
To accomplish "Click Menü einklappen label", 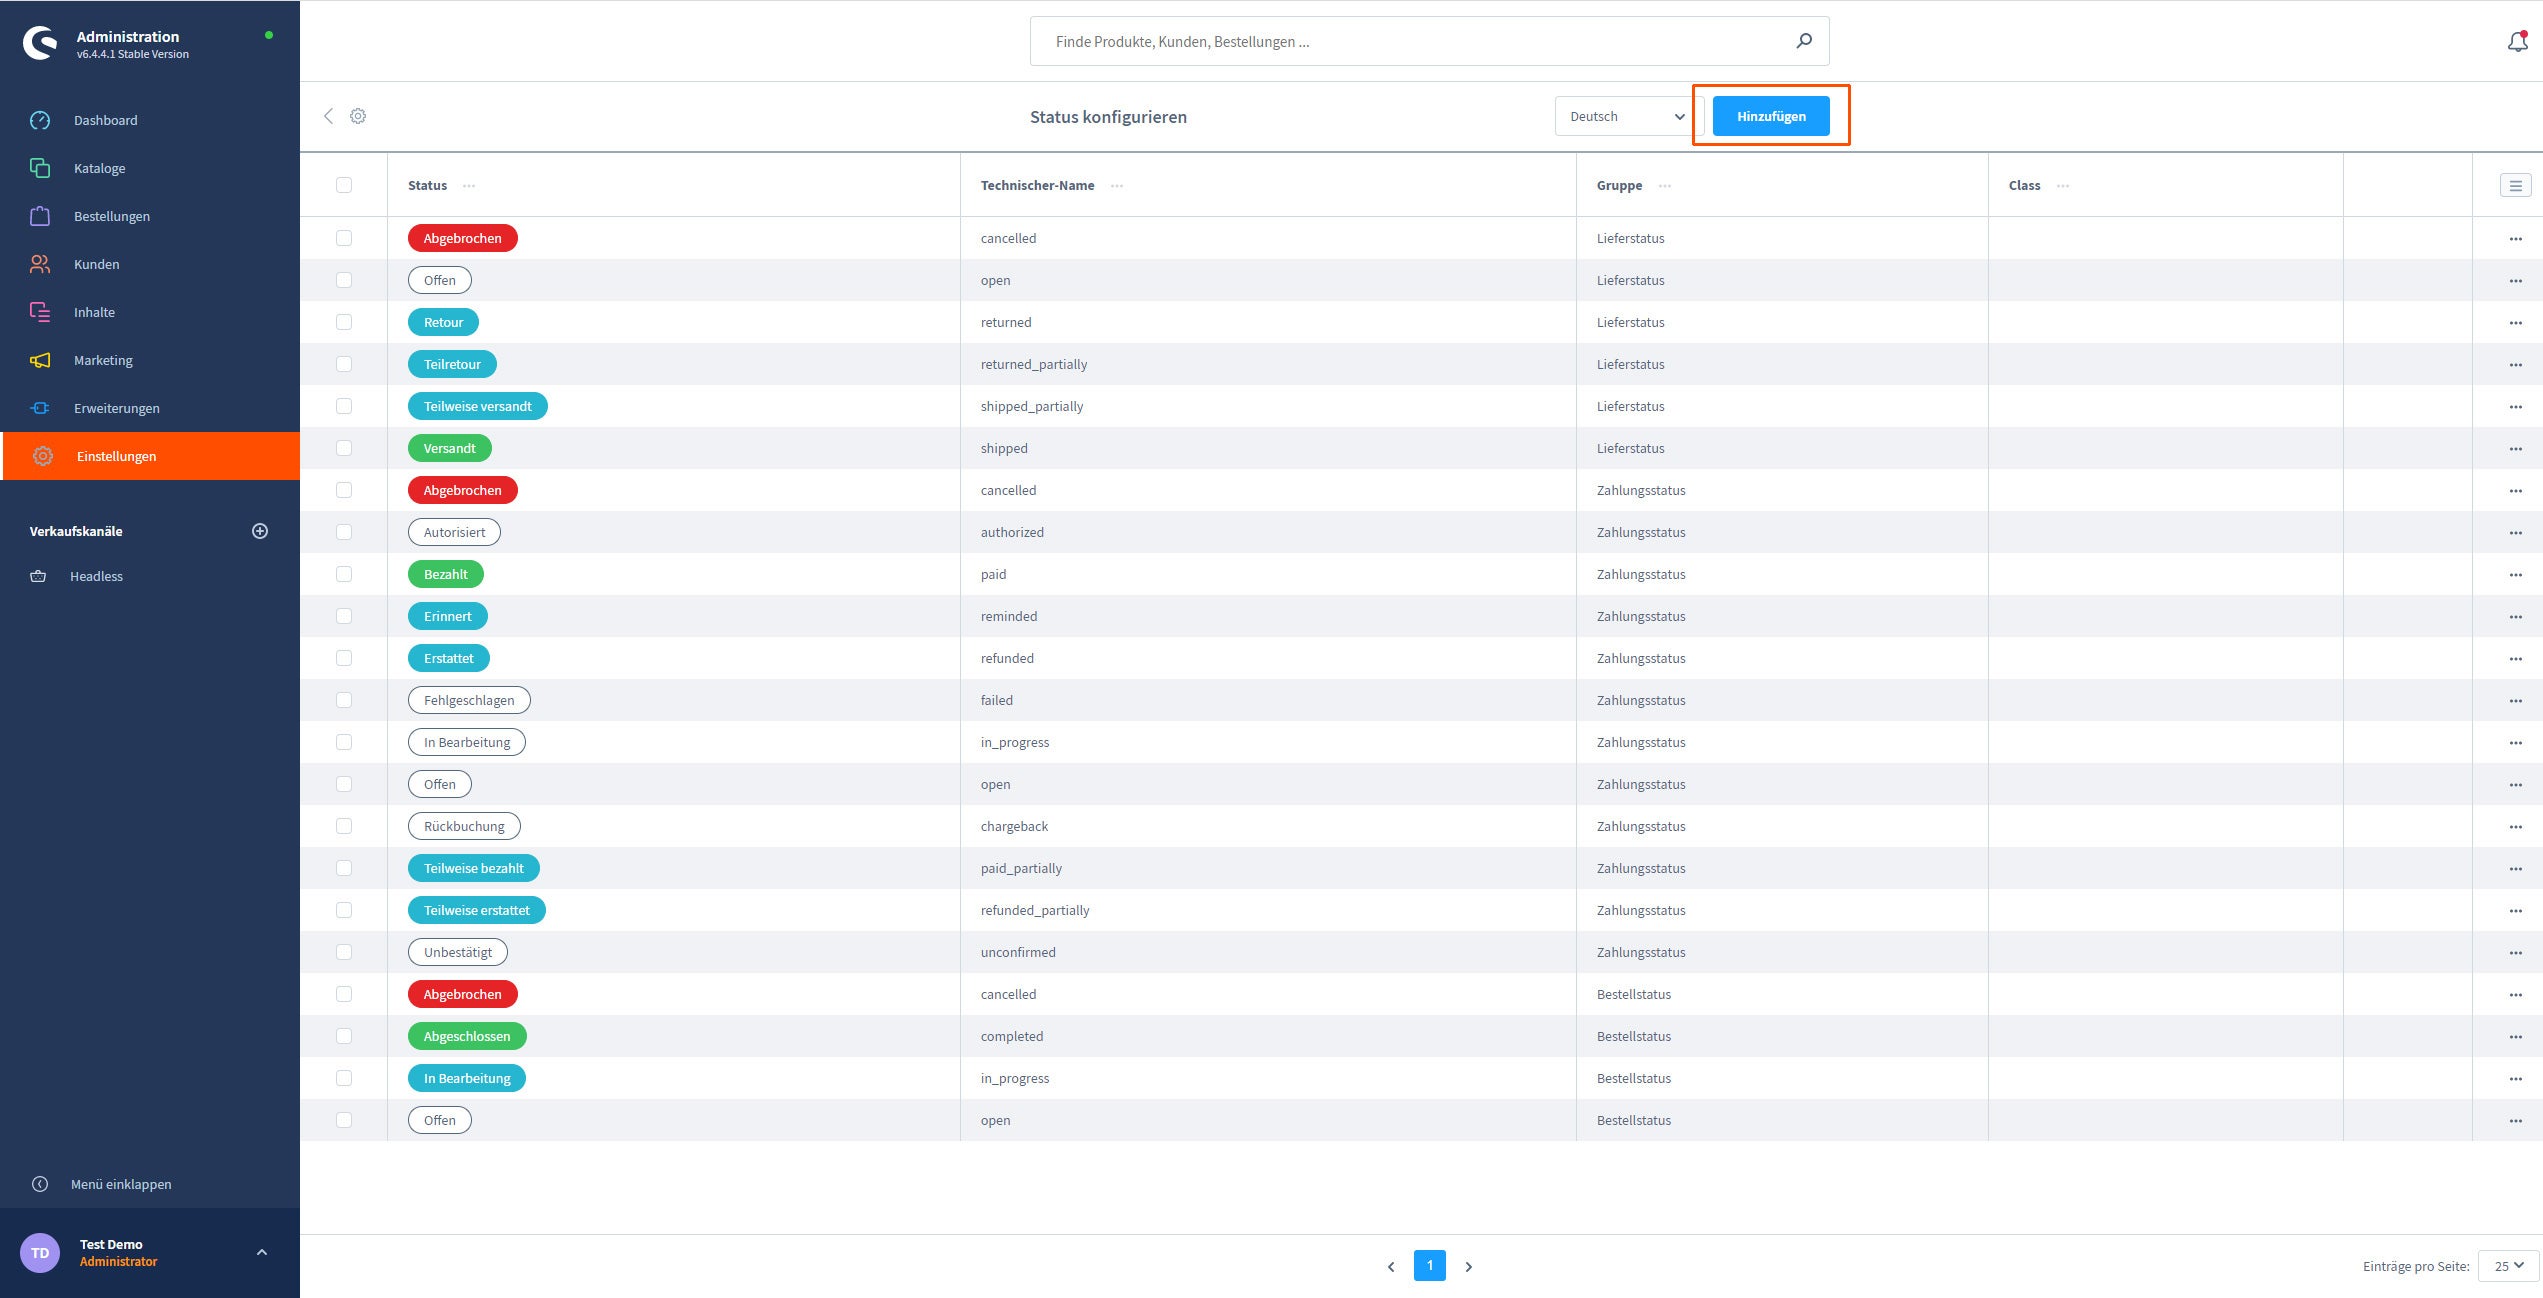I will click(121, 1184).
